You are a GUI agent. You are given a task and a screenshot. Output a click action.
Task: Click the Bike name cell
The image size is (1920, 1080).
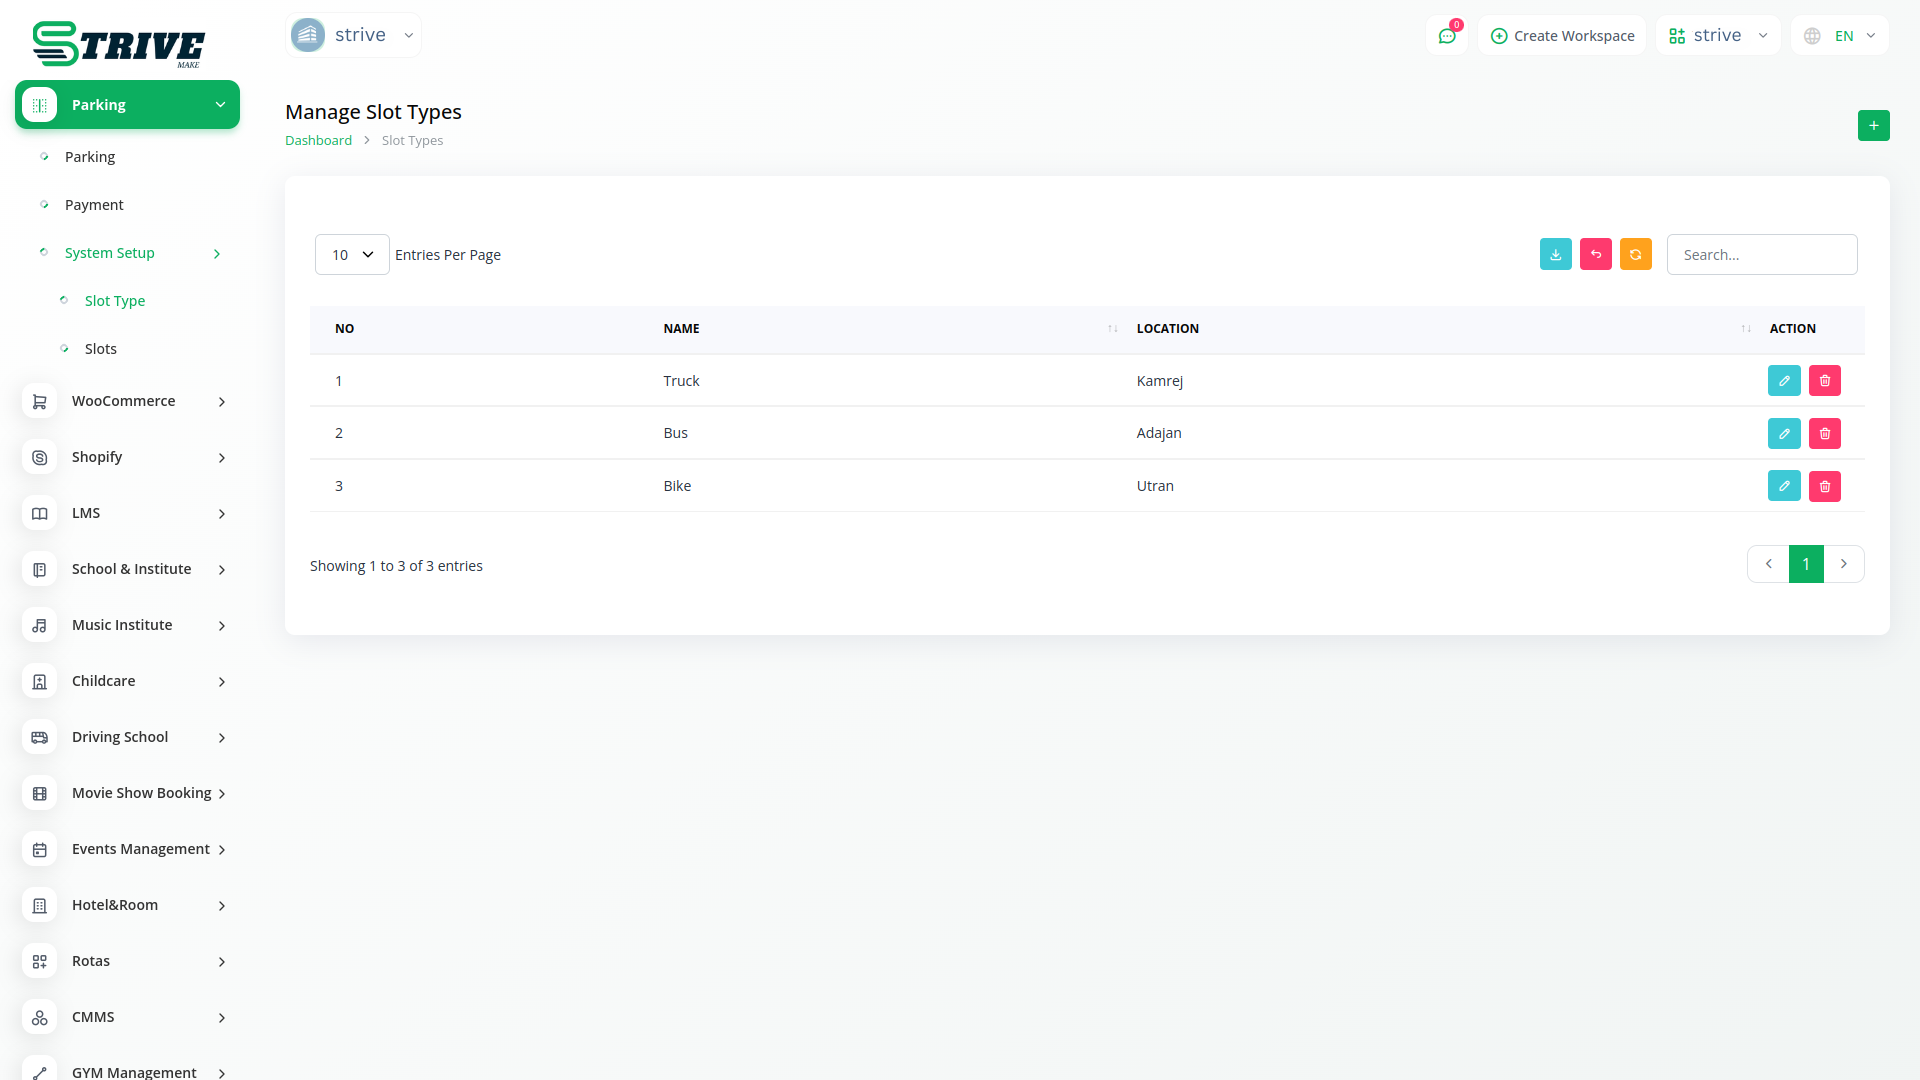pos(677,486)
